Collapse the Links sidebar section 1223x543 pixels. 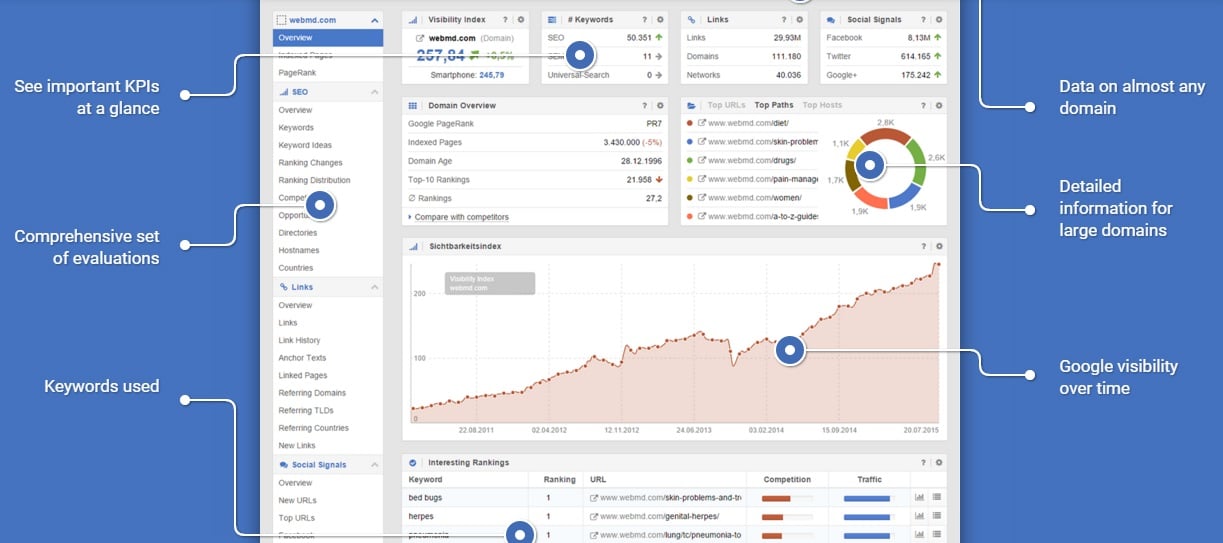(x=375, y=287)
